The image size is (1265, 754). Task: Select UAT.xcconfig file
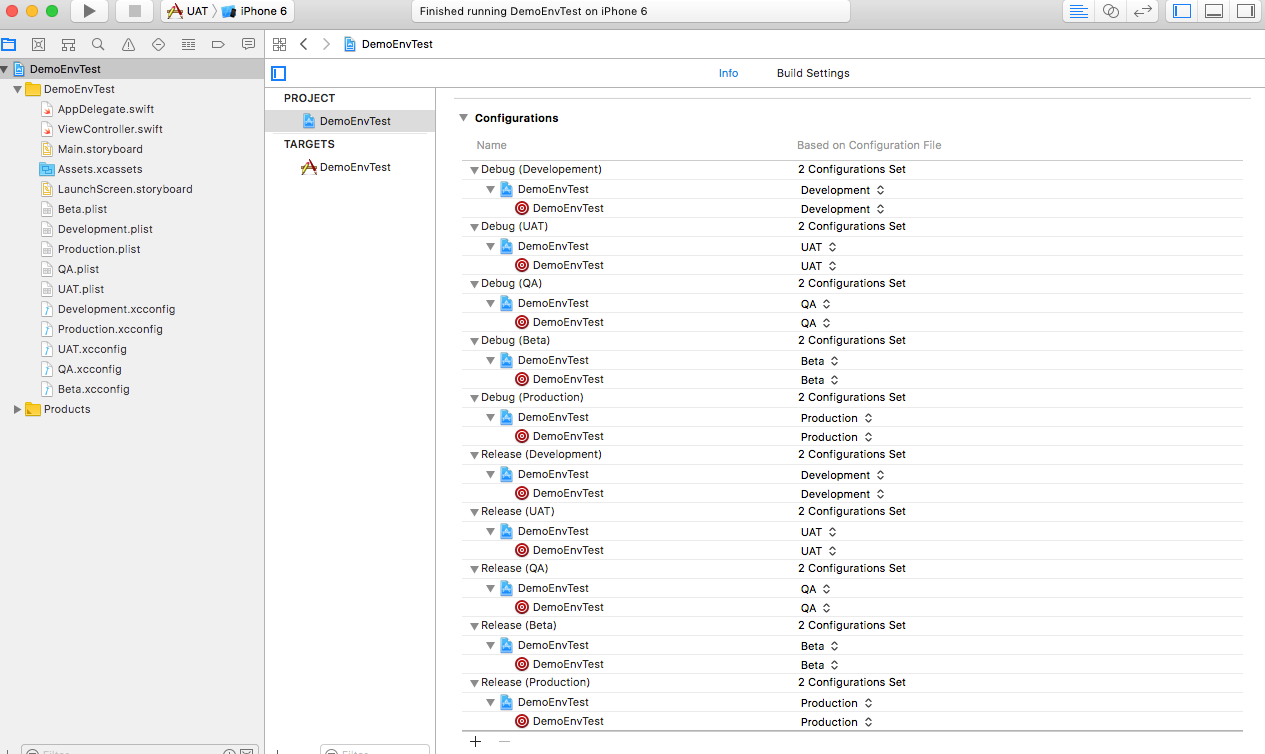(x=92, y=349)
